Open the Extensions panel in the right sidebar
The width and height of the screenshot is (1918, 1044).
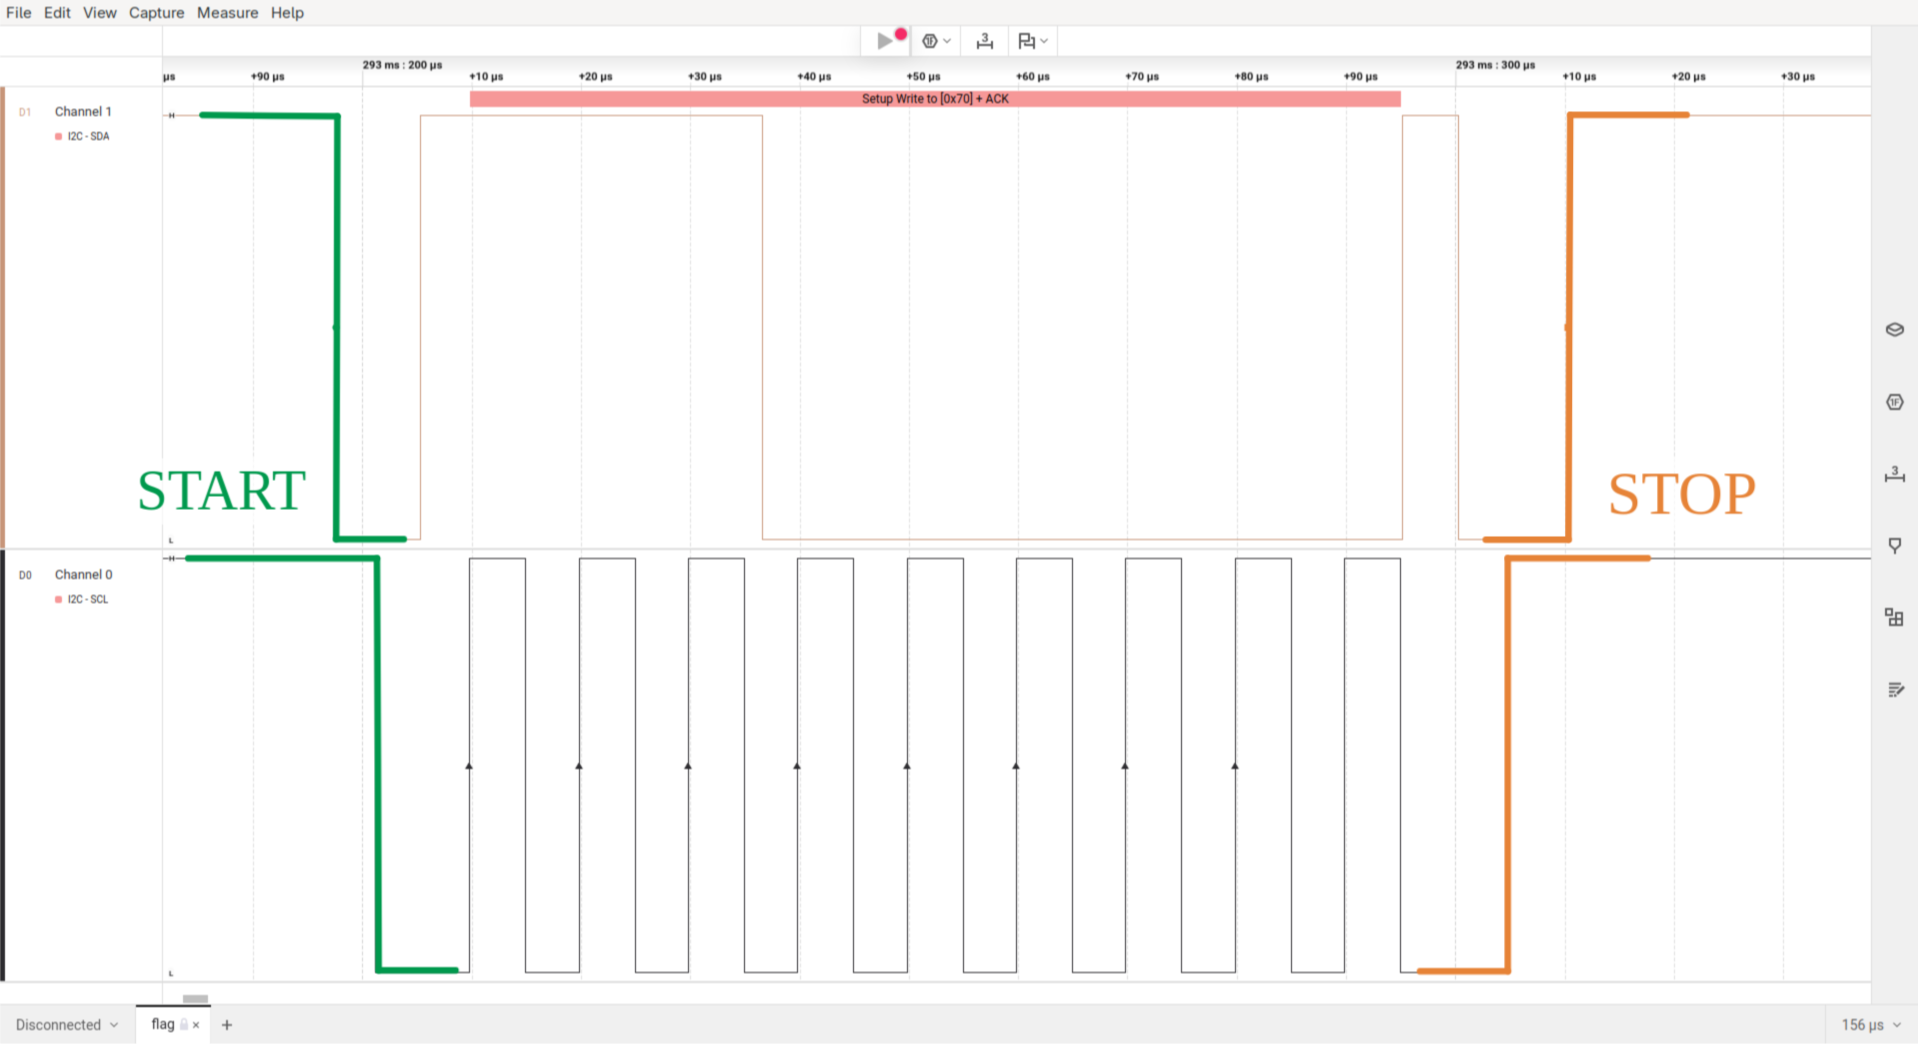pos(1894,617)
